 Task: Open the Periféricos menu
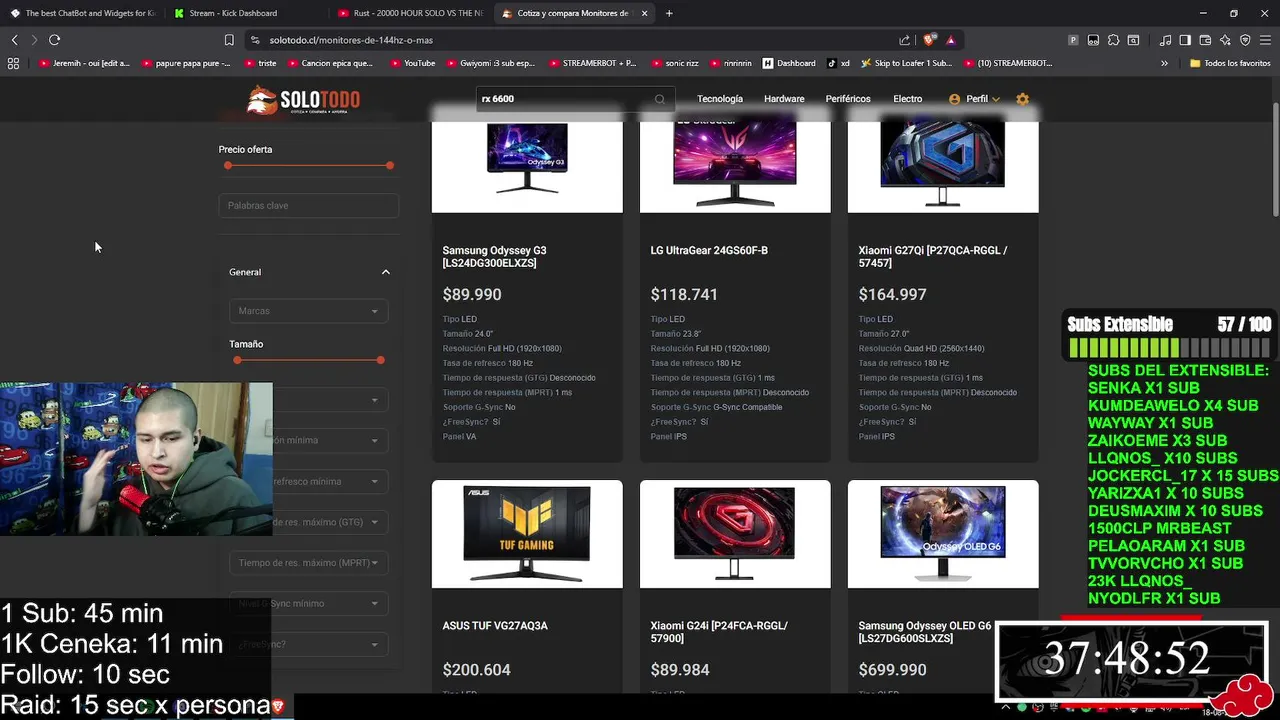[x=848, y=99]
